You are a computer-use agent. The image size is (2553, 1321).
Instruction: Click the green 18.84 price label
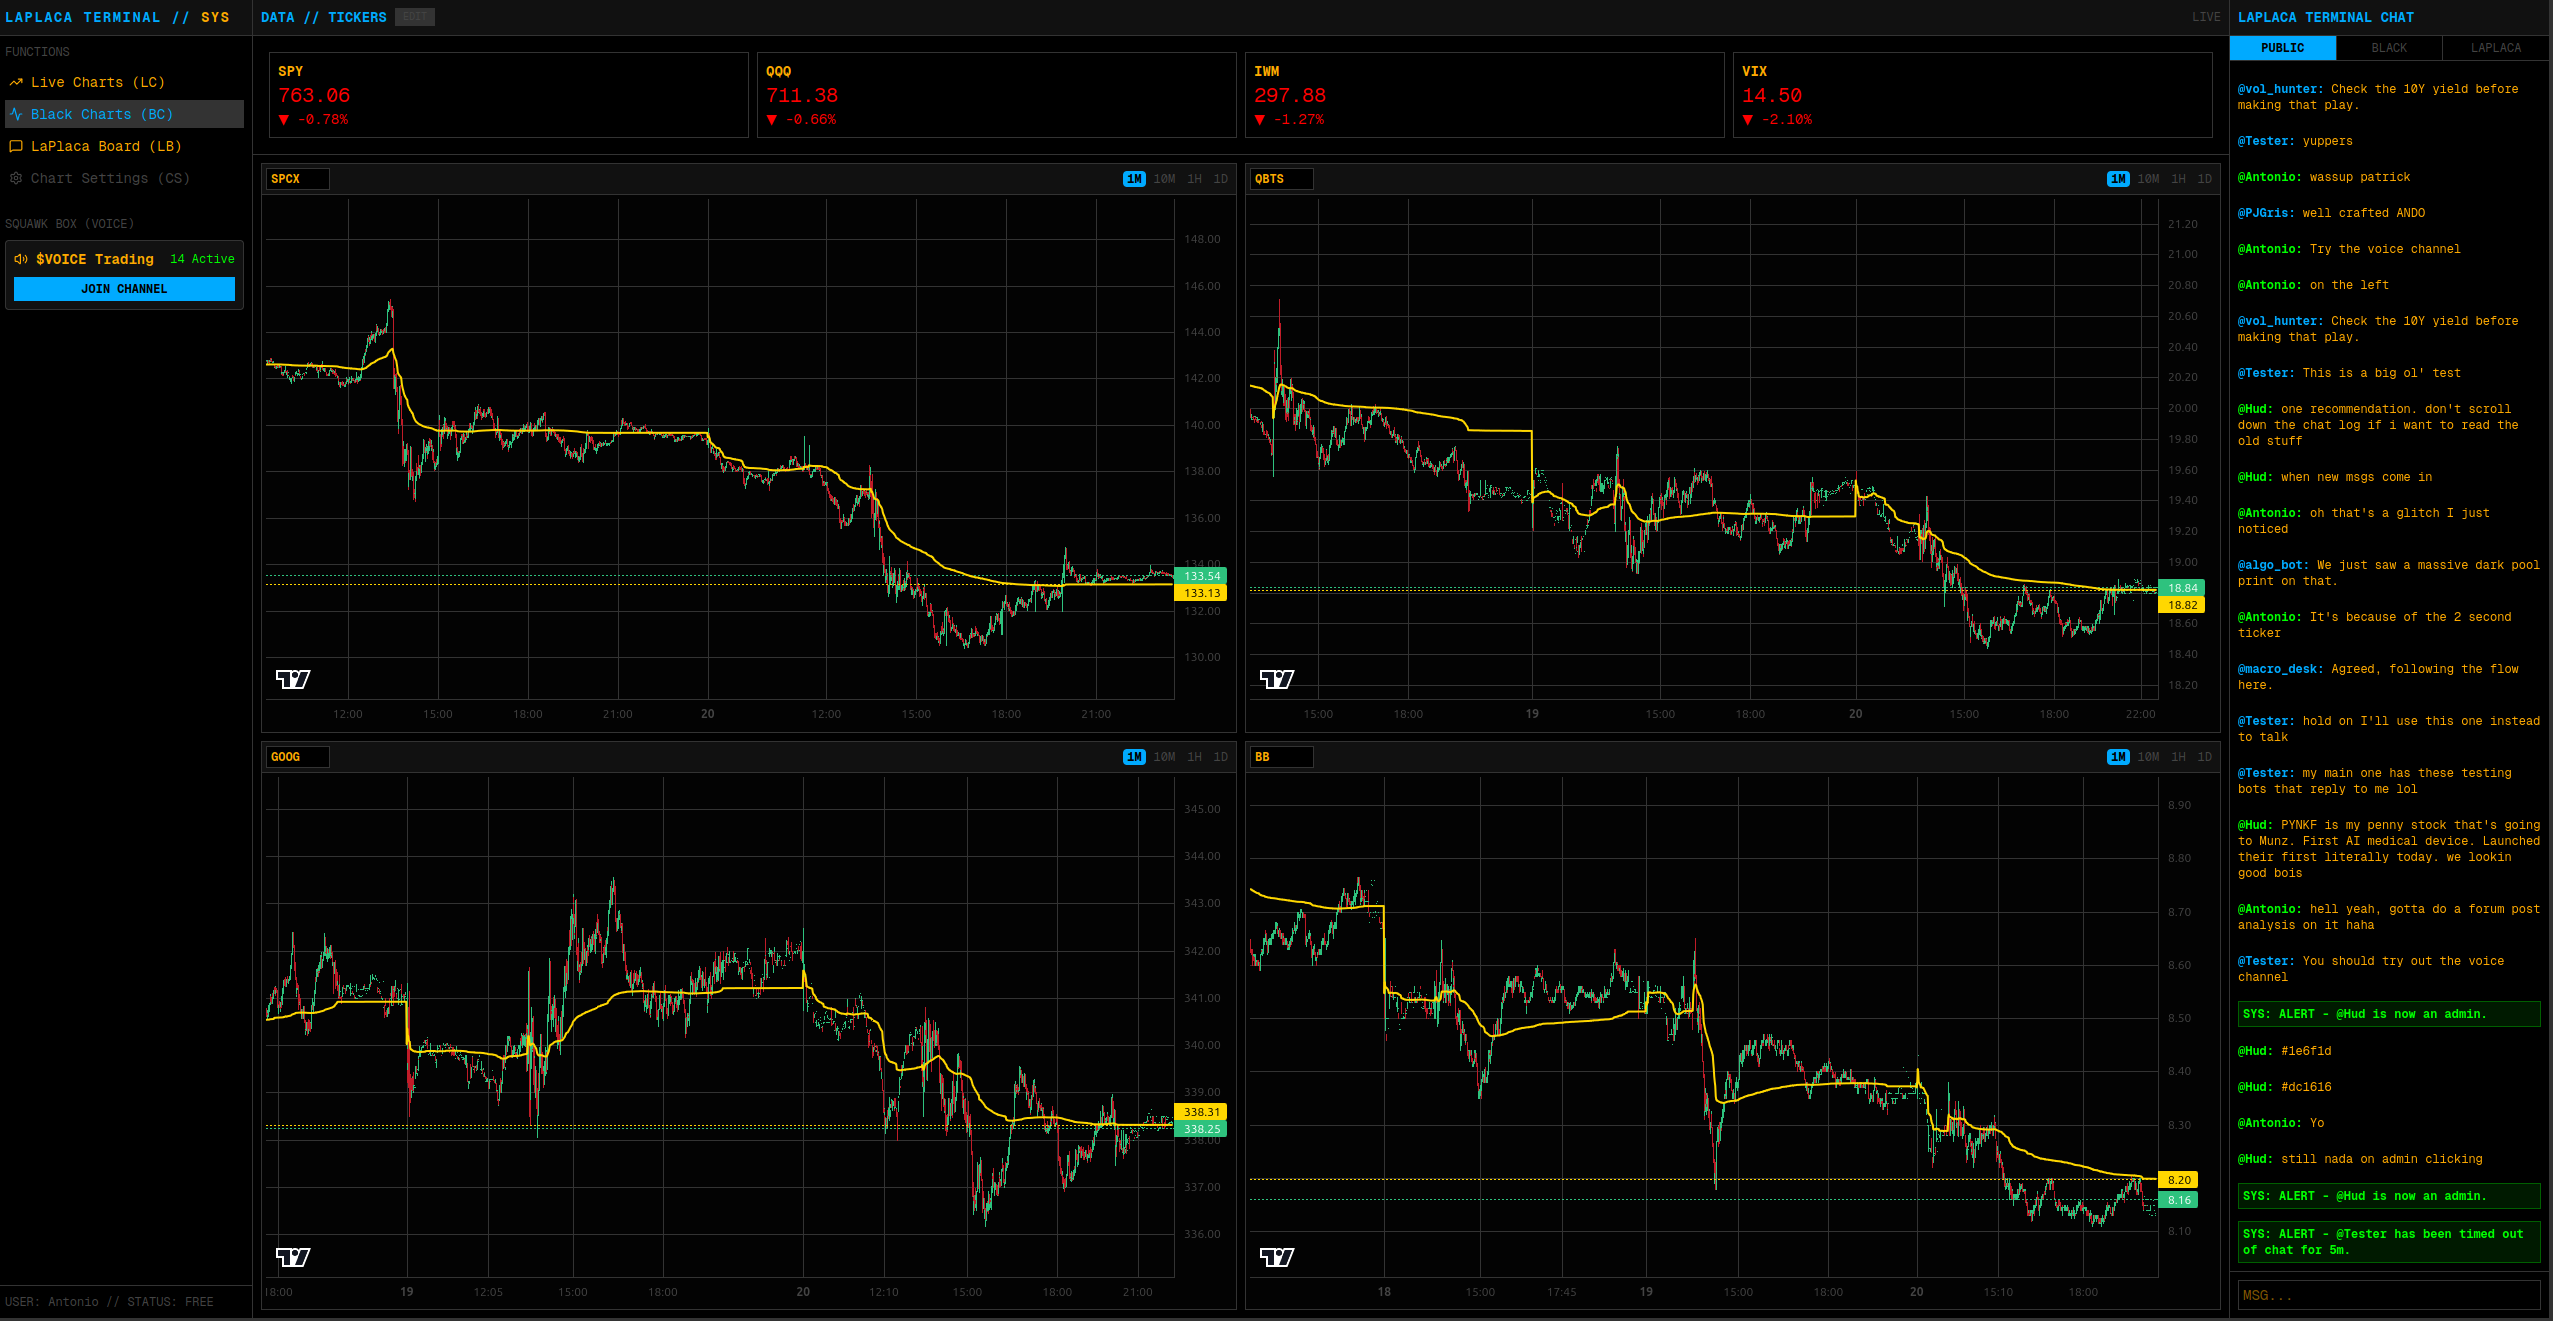click(x=2182, y=588)
